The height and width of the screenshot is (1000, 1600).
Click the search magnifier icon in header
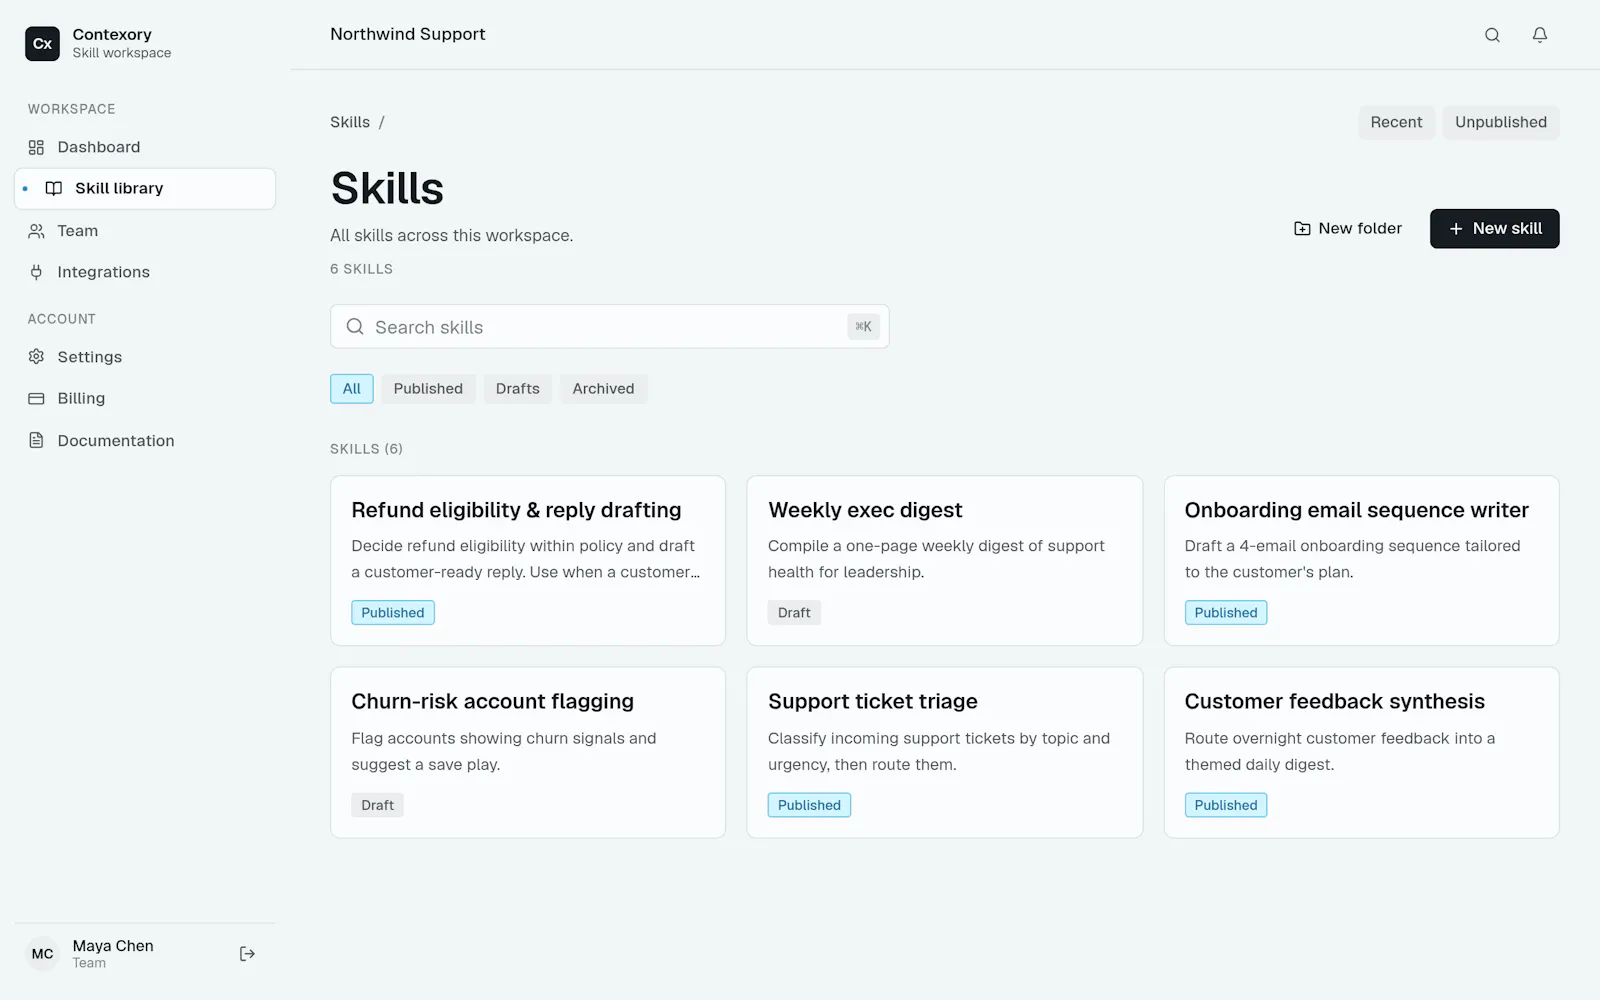point(1492,35)
